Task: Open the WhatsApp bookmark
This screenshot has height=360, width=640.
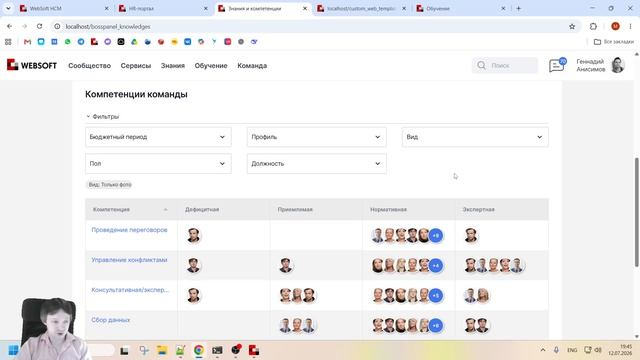Action: click(x=67, y=42)
